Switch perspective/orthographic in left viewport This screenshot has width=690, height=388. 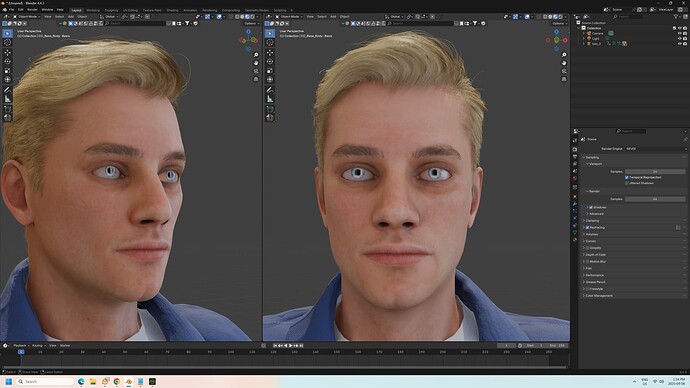(256, 79)
